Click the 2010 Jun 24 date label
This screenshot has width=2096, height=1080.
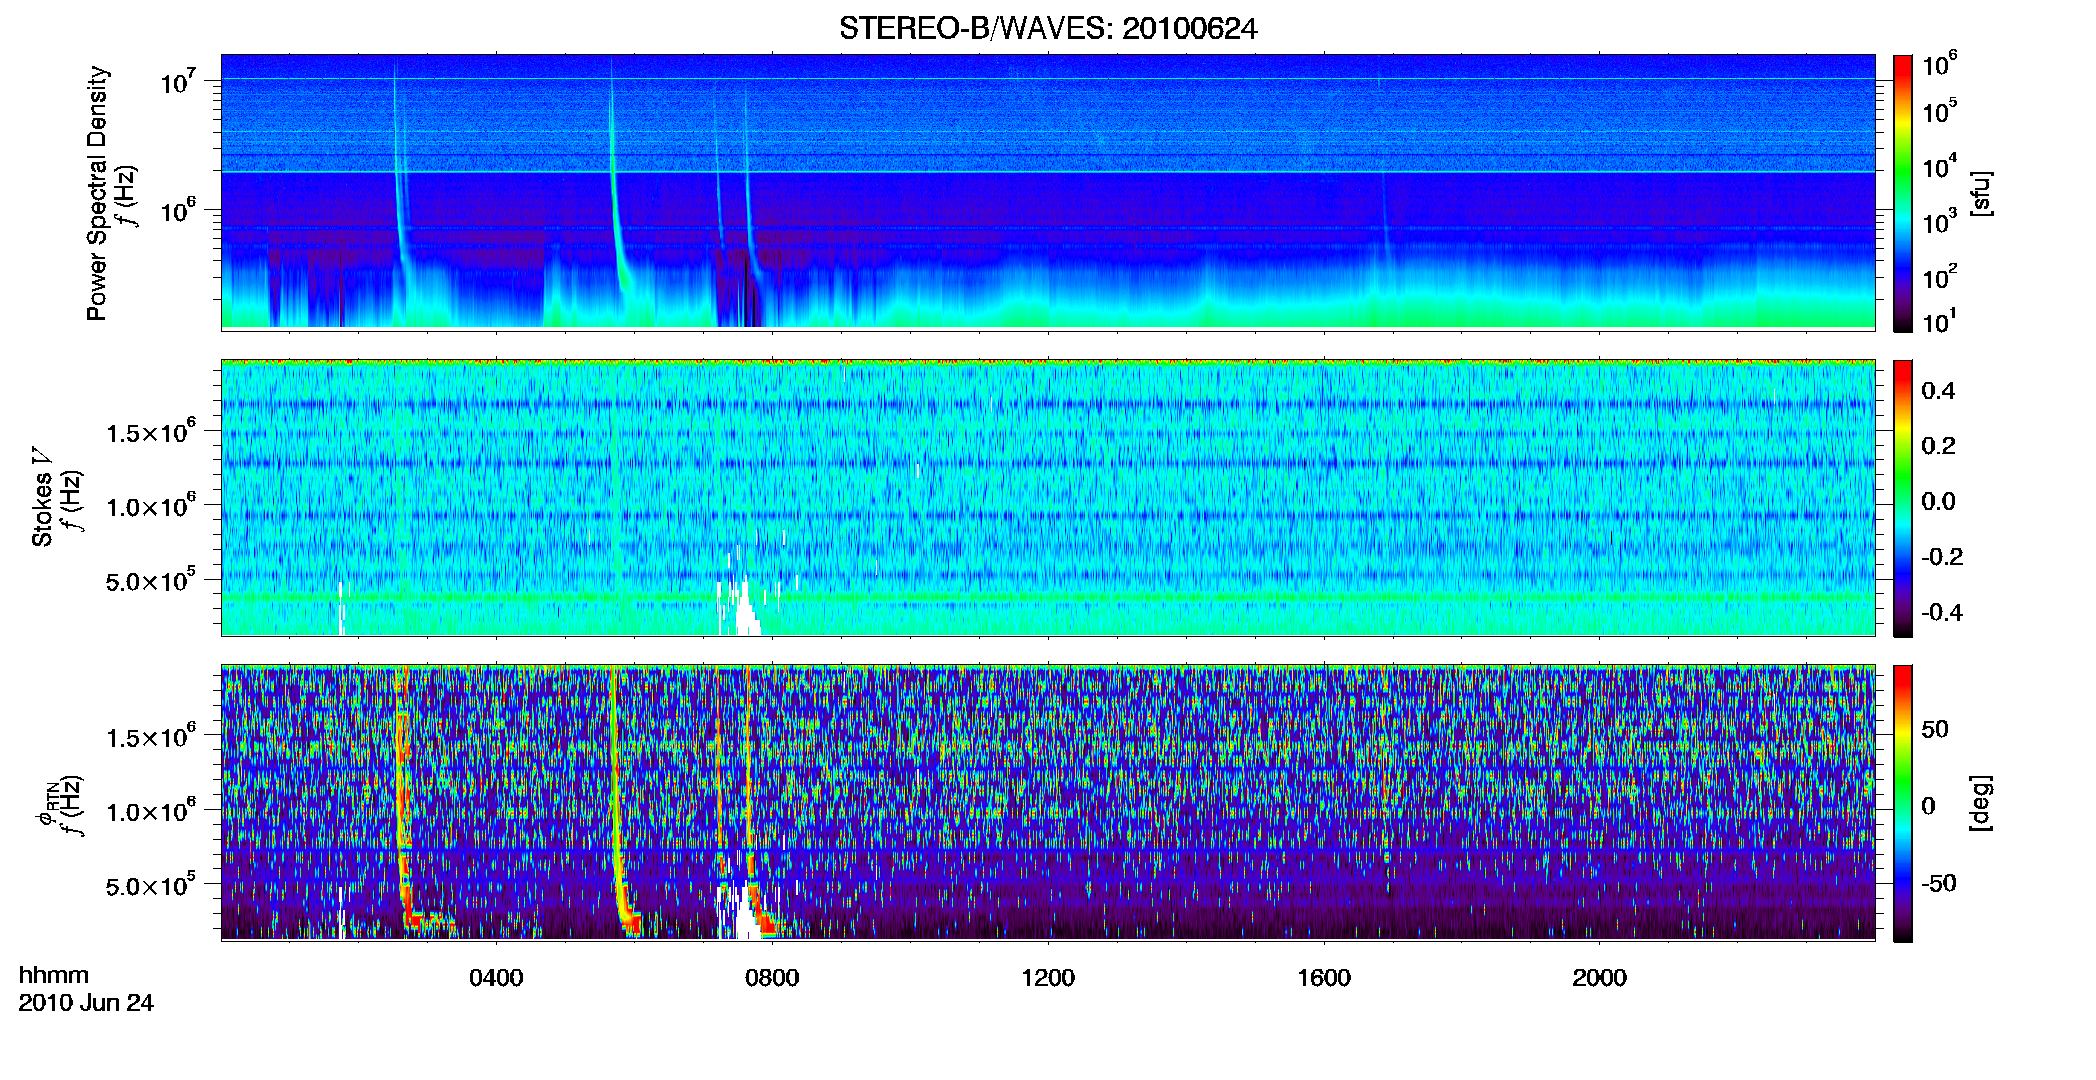tap(86, 1003)
